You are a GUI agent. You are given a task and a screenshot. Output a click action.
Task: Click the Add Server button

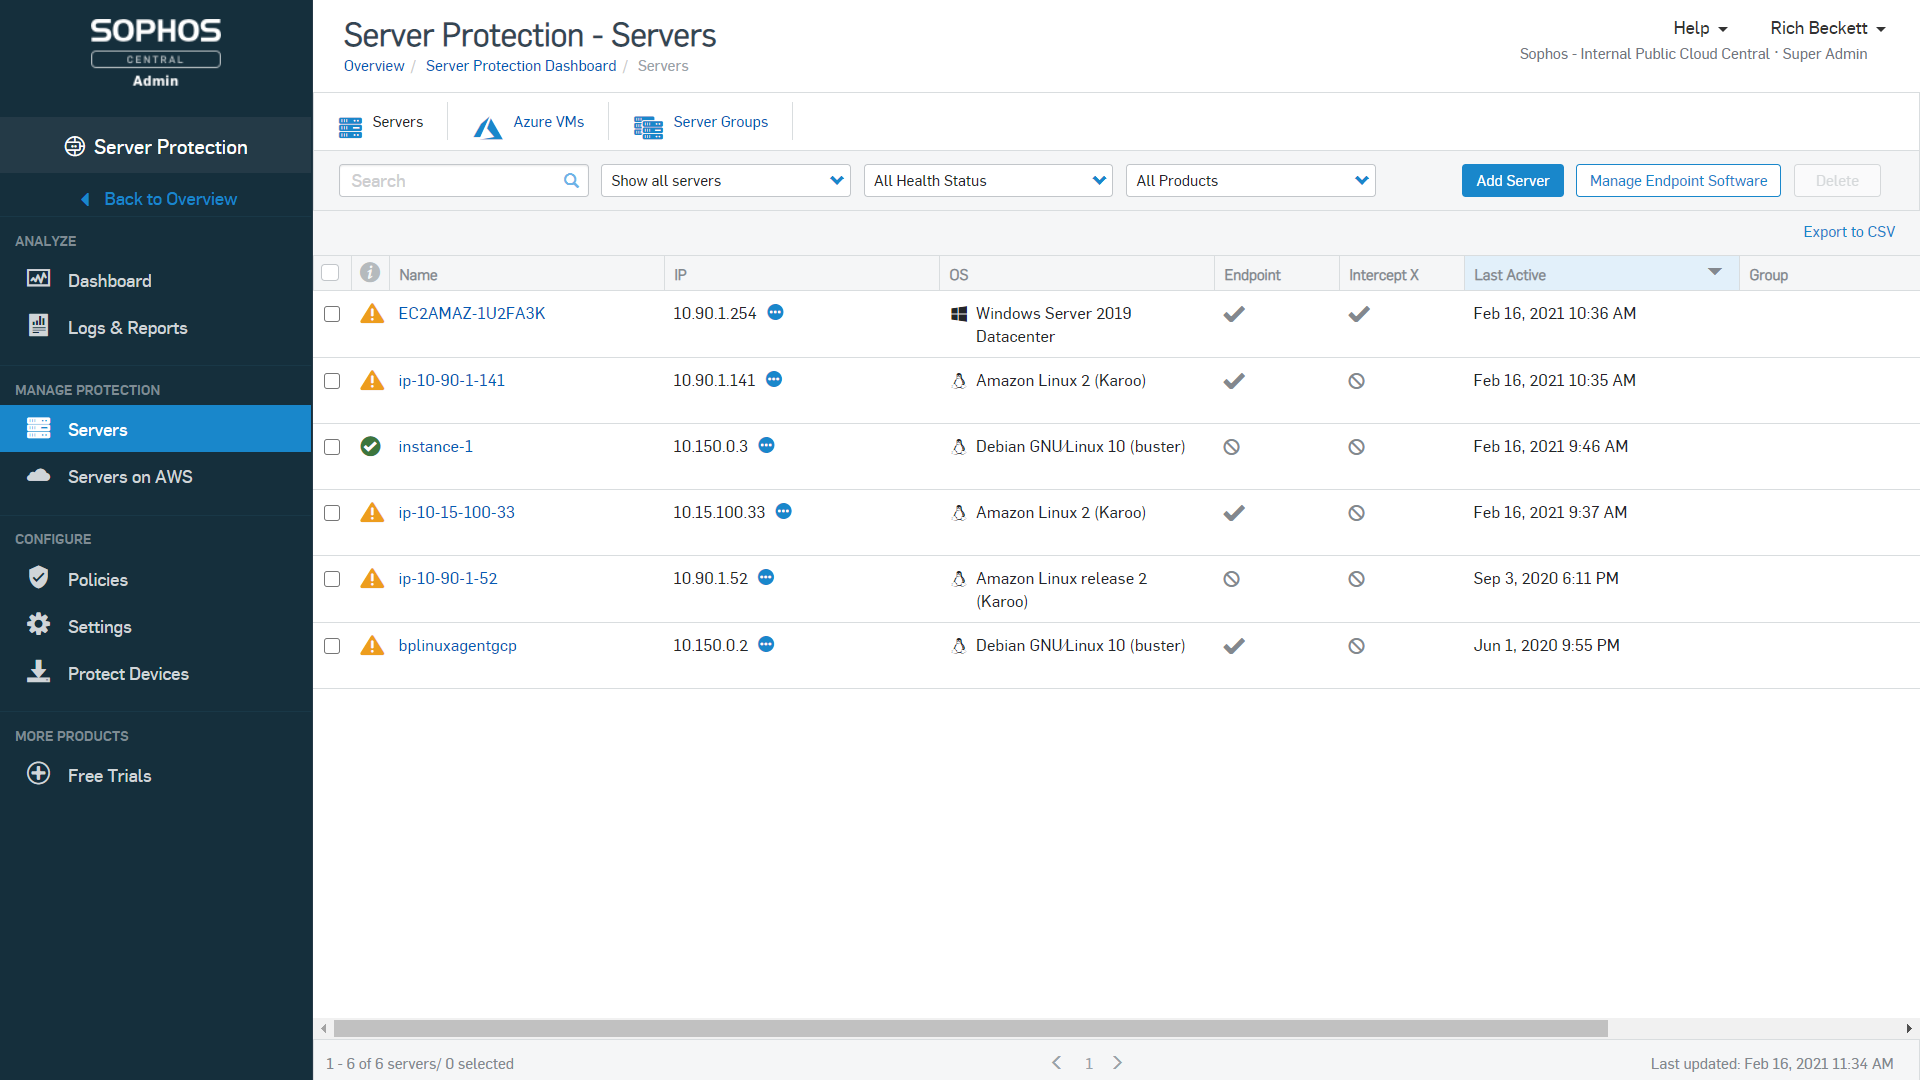point(1512,181)
